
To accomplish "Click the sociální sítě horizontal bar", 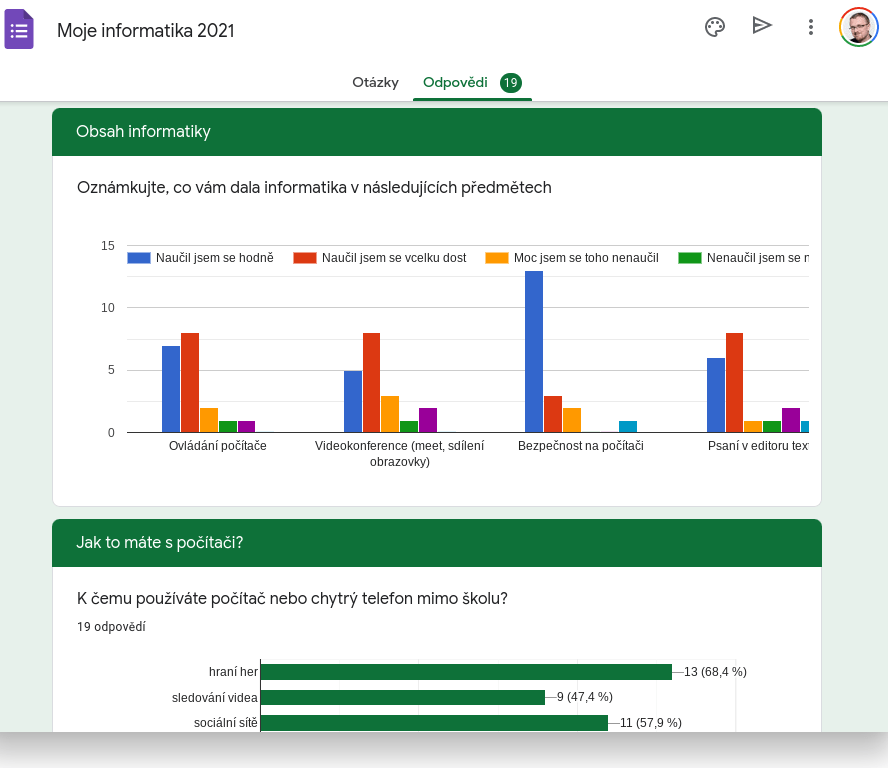I will click(x=433, y=723).
